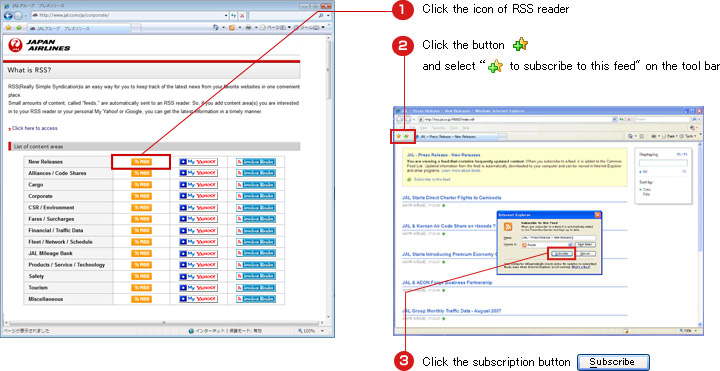Click the RSS icon in the Safety row
This screenshot has width=720, height=371.
141,276
